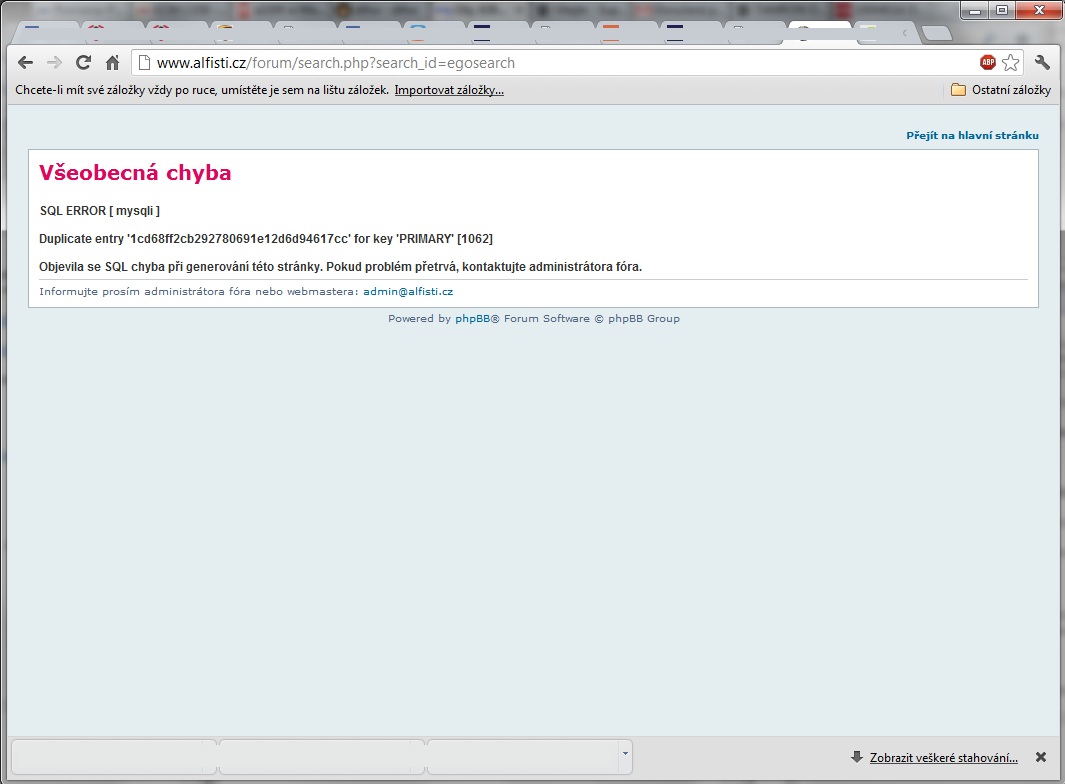Viewport: 1065px width, 784px height.
Task: Open the phpBB link in footer
Action: [x=472, y=319]
